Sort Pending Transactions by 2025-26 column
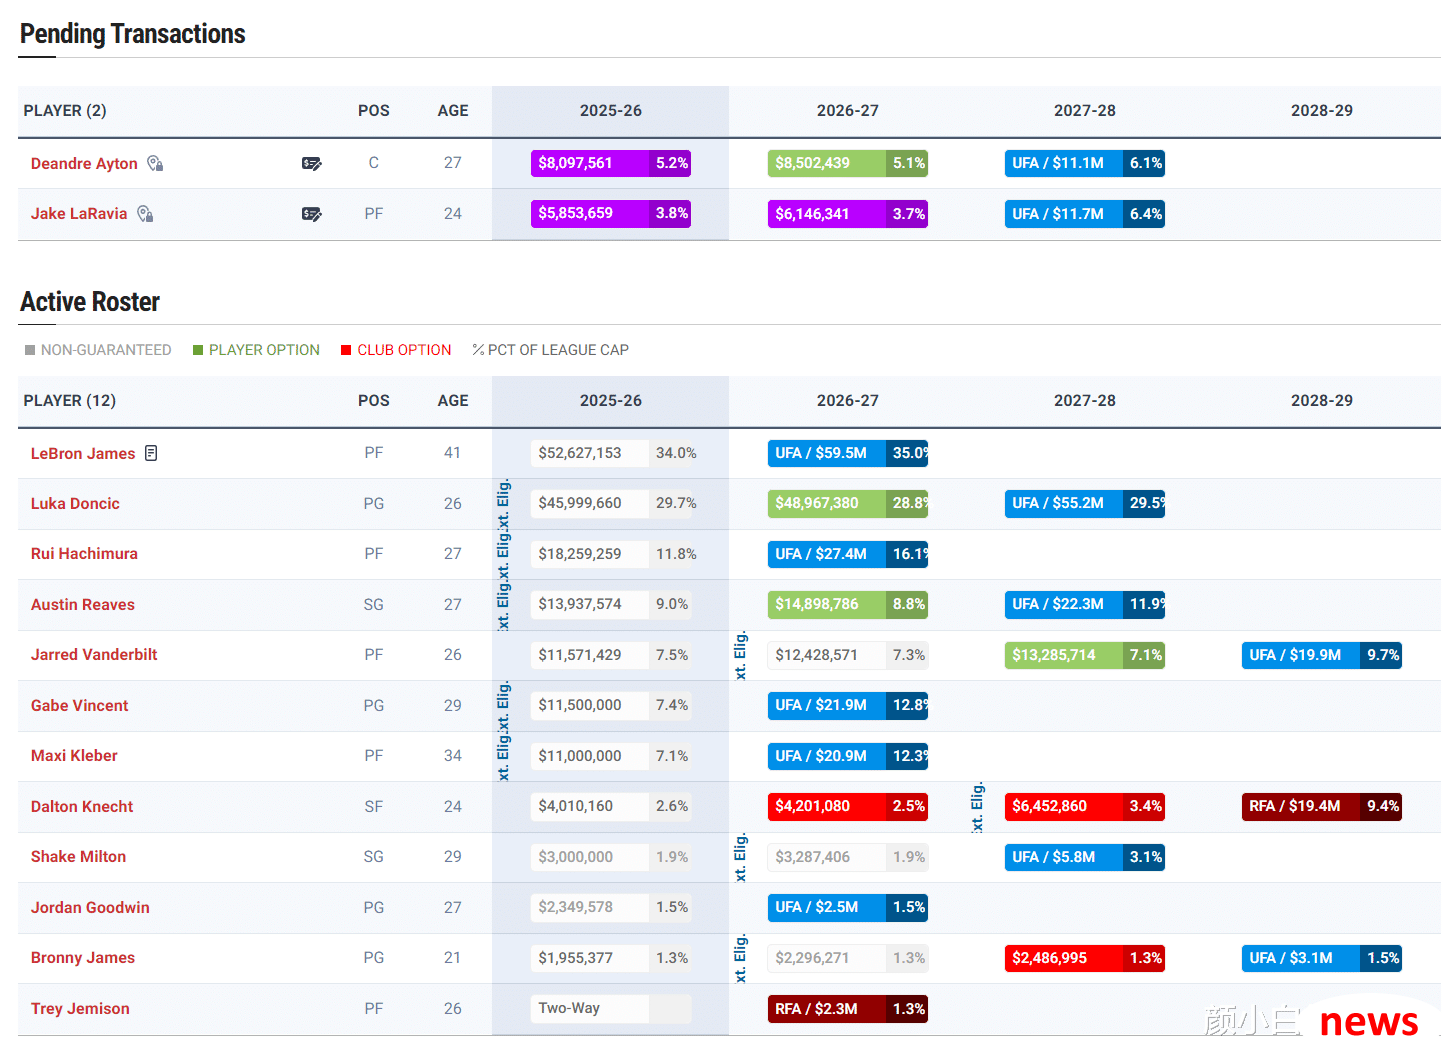Screen dimensions: 1451x1058 point(611,110)
